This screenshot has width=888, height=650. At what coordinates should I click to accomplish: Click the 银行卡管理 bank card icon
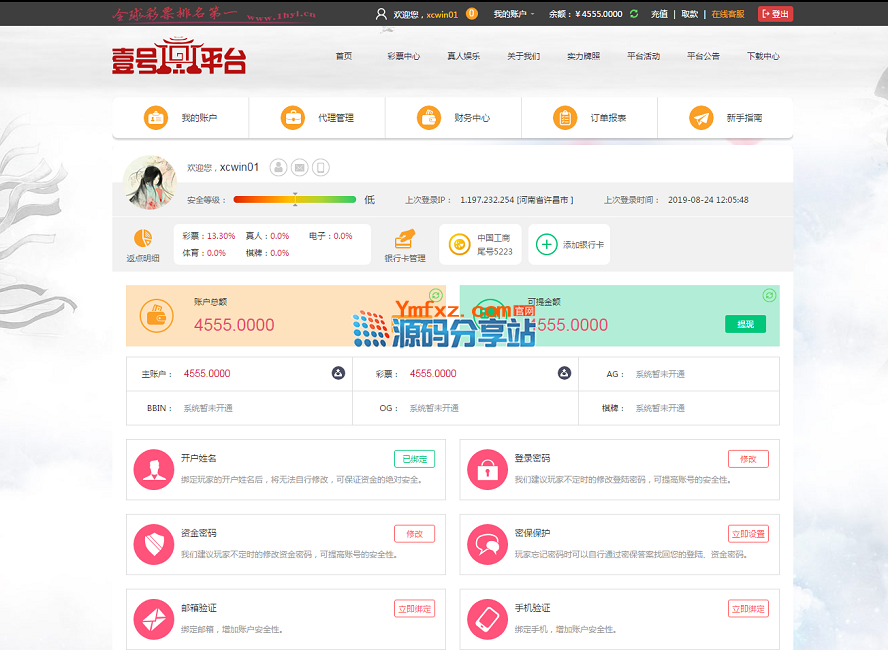pyautogui.click(x=404, y=239)
